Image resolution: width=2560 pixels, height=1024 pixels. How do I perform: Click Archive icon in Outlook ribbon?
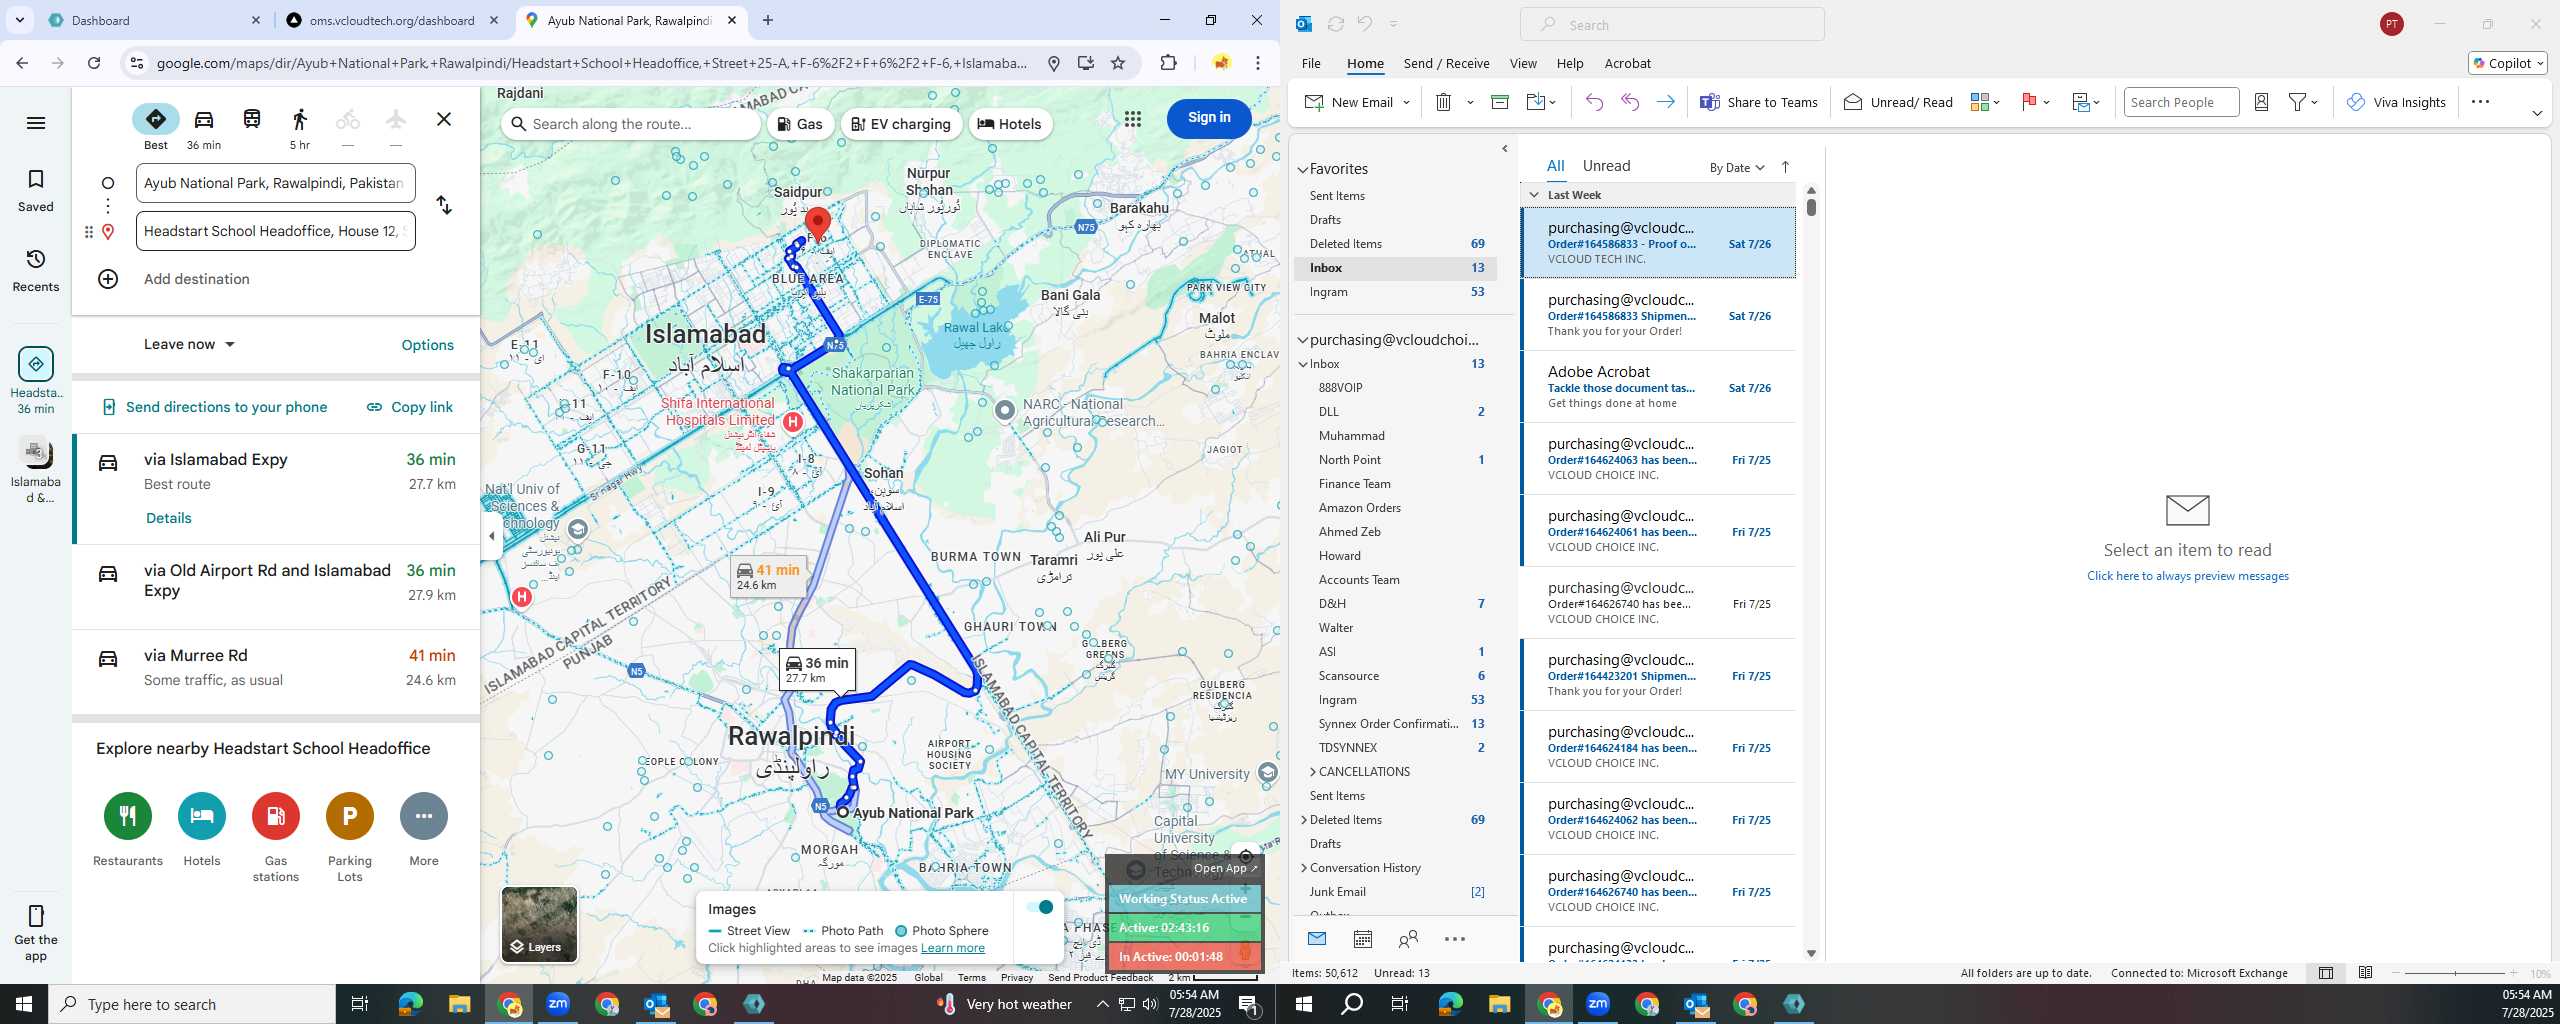[x=1499, y=102]
